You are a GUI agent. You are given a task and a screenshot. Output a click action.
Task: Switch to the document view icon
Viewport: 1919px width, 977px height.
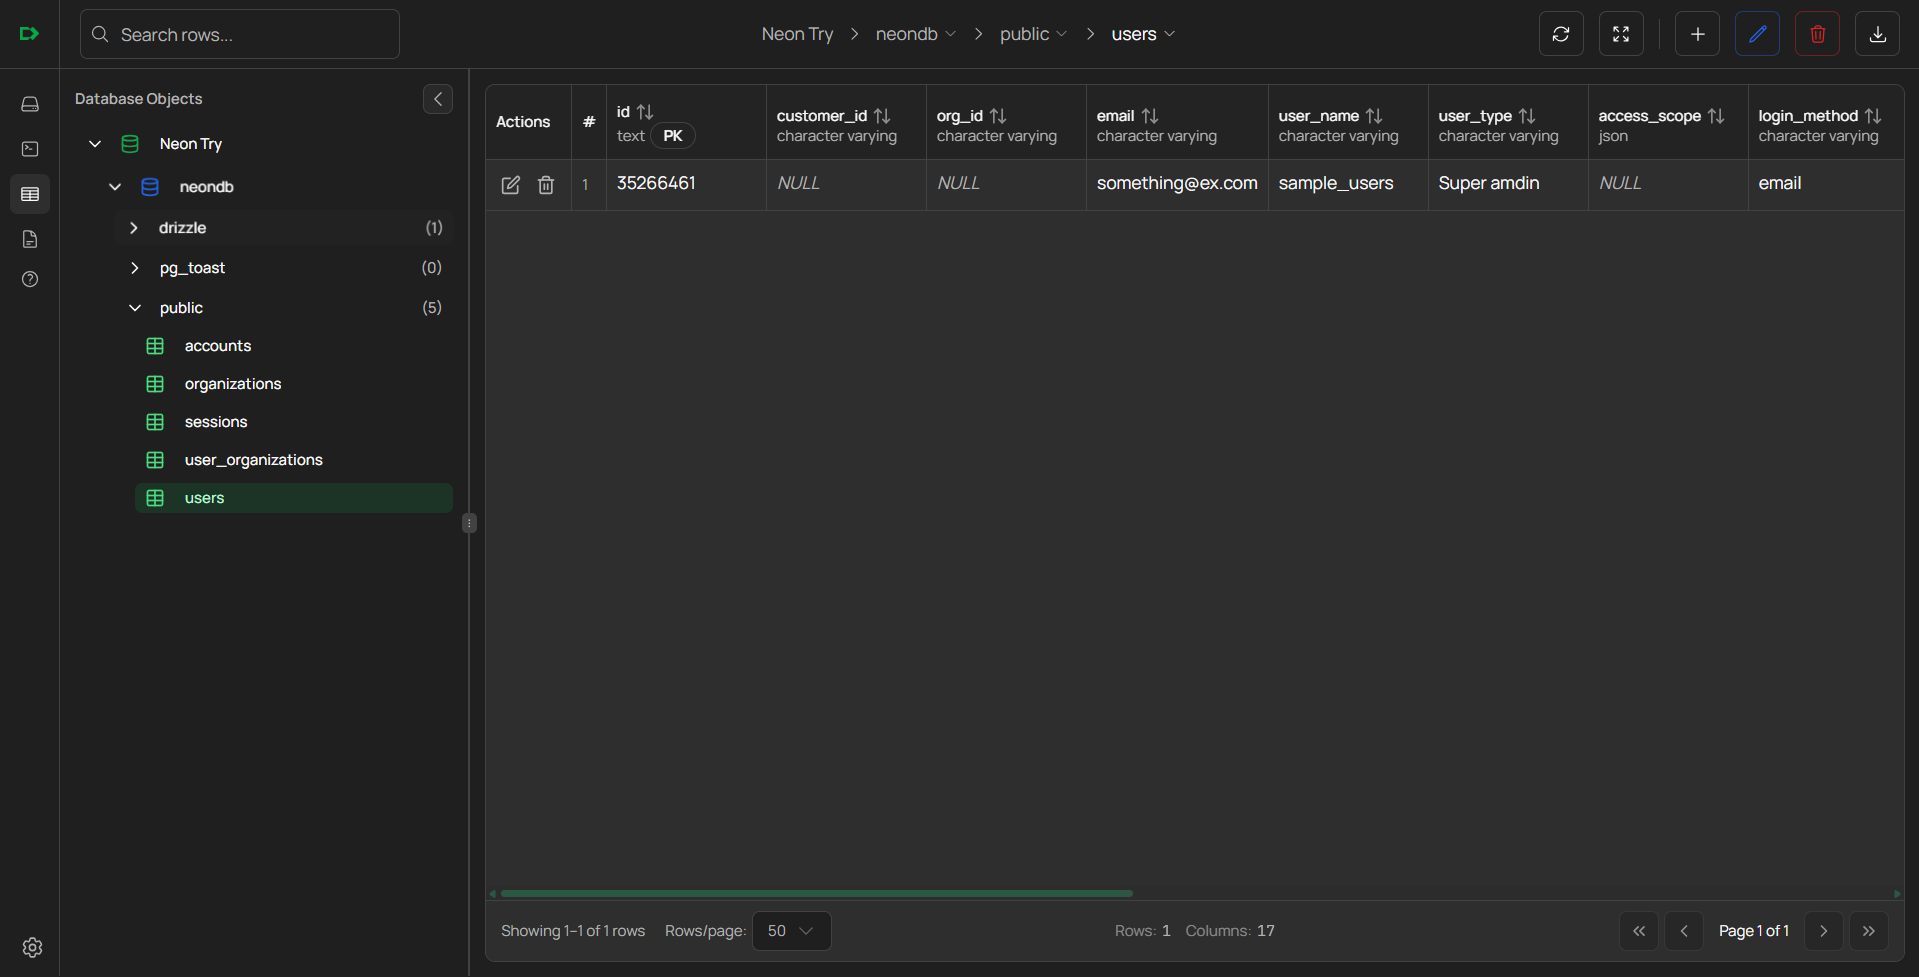click(30, 239)
